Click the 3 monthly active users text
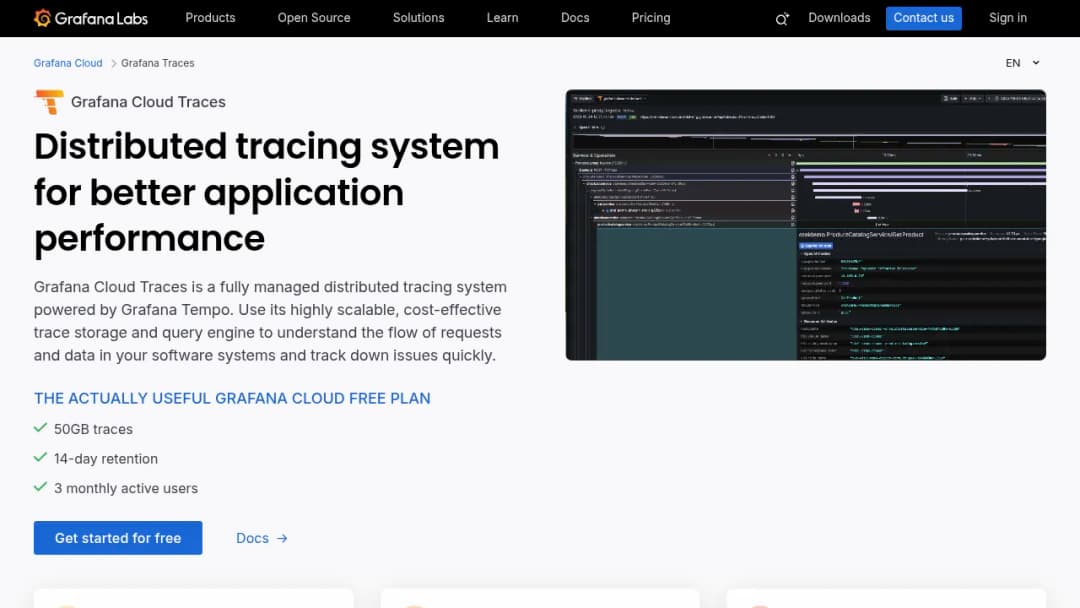This screenshot has height=608, width=1080. coord(126,488)
